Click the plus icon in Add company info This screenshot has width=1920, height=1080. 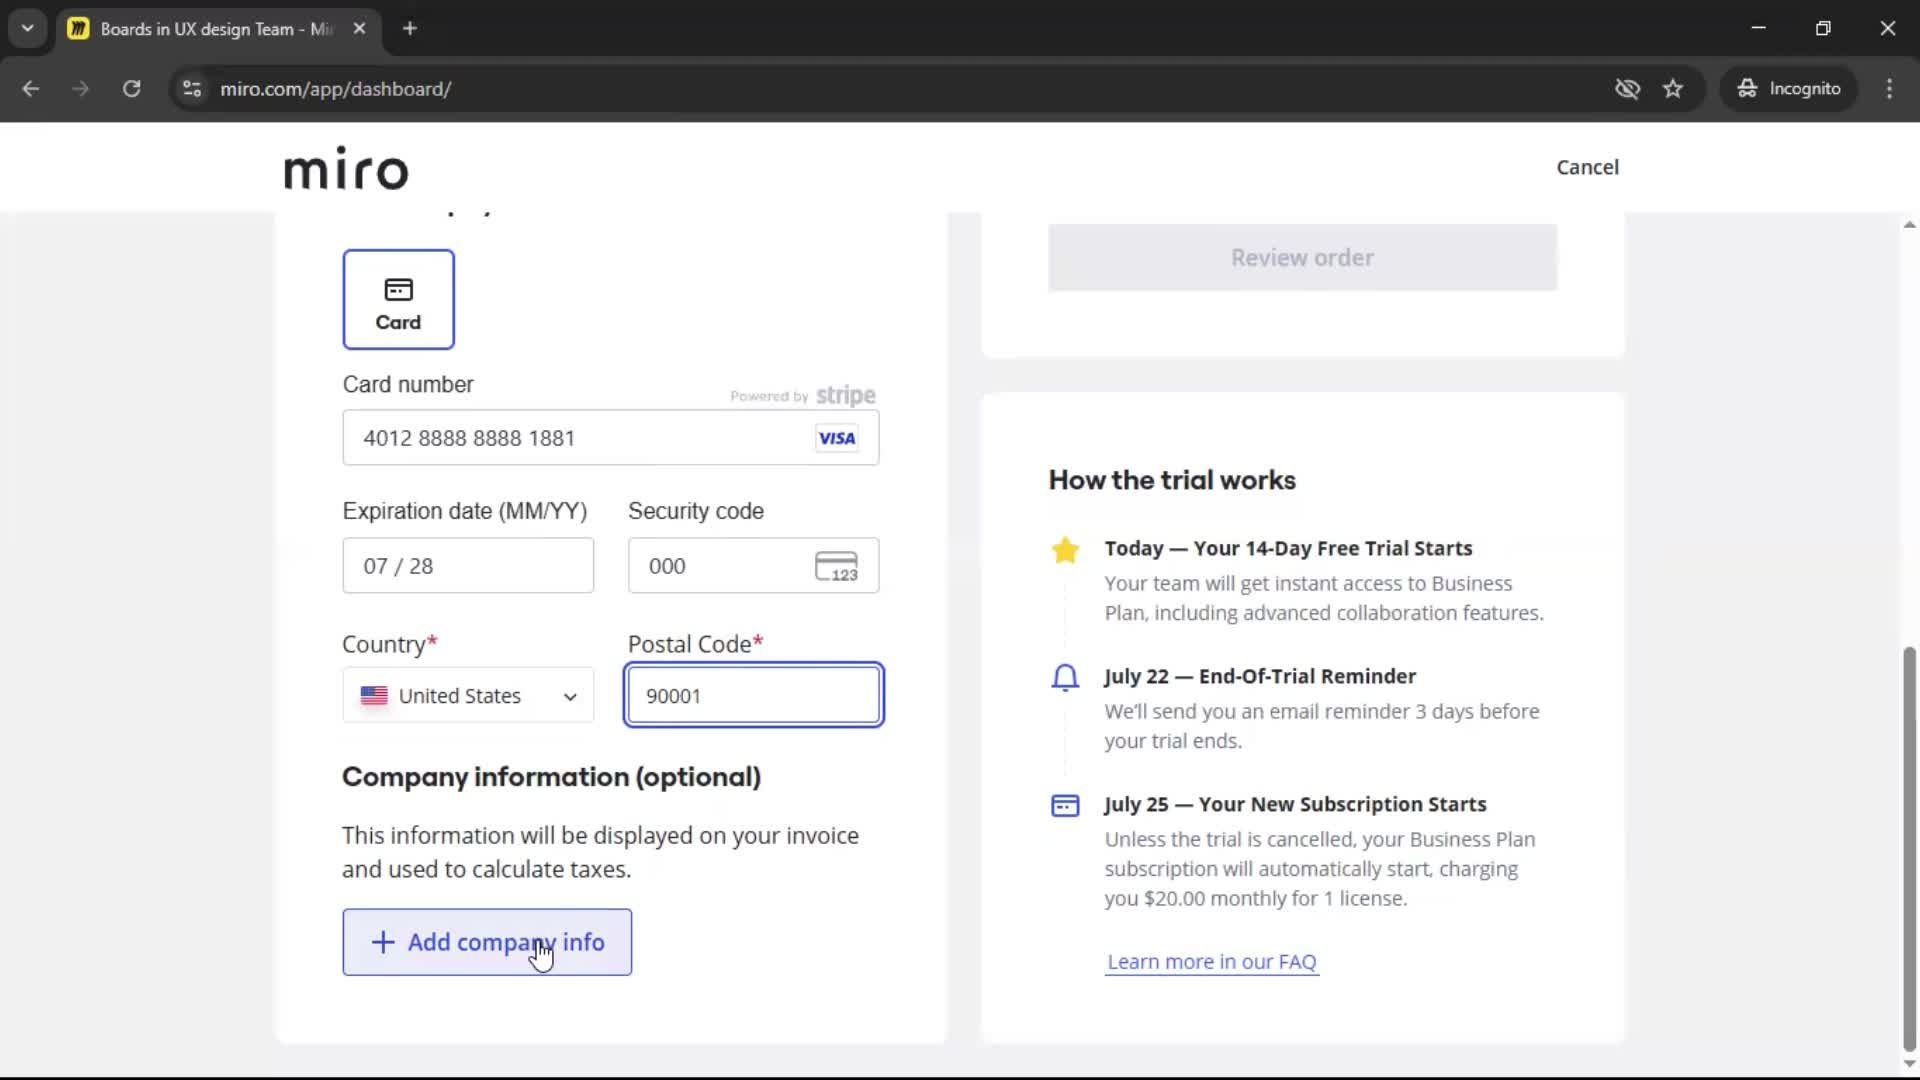383,942
